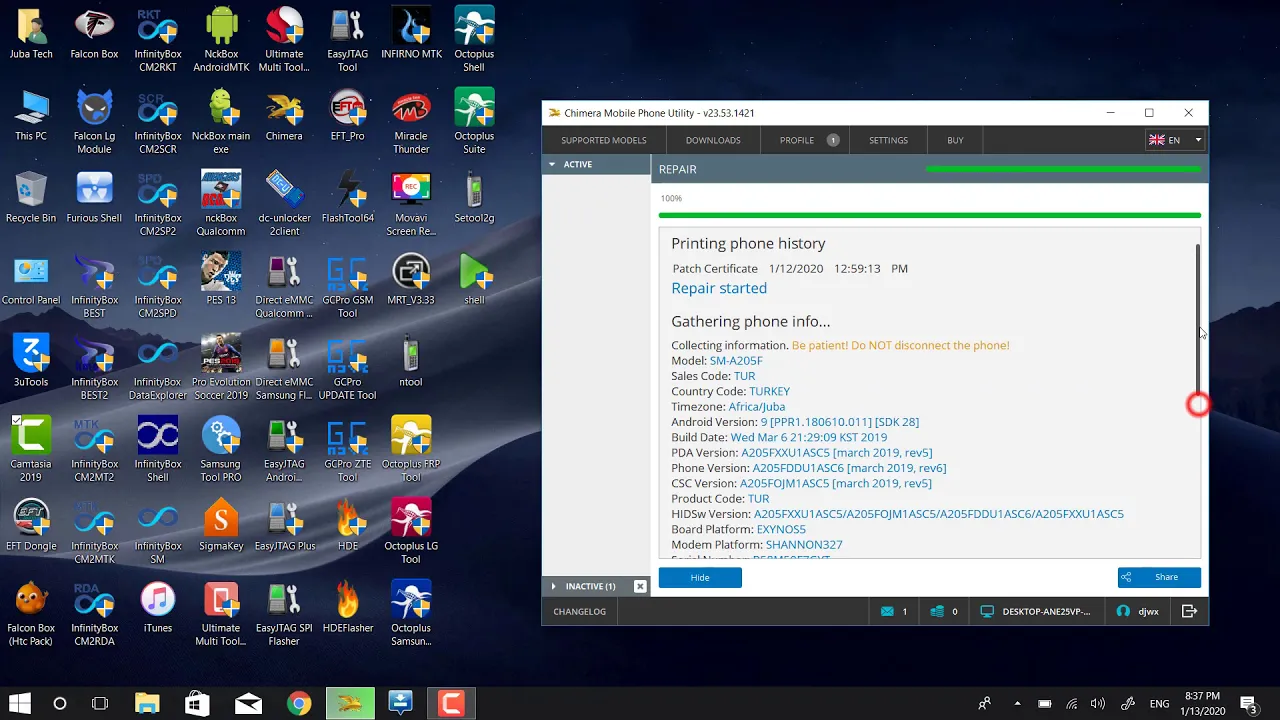
Task: Open the Octoplus FRP Tool icon
Action: 411,450
